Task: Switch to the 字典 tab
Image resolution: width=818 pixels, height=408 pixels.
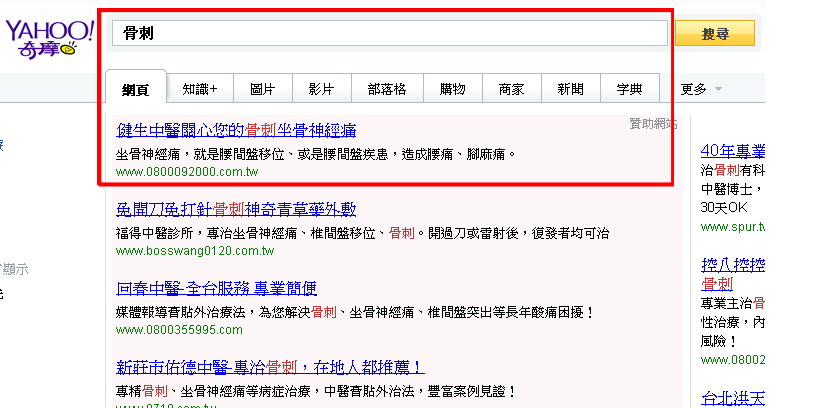Action: tap(630, 89)
